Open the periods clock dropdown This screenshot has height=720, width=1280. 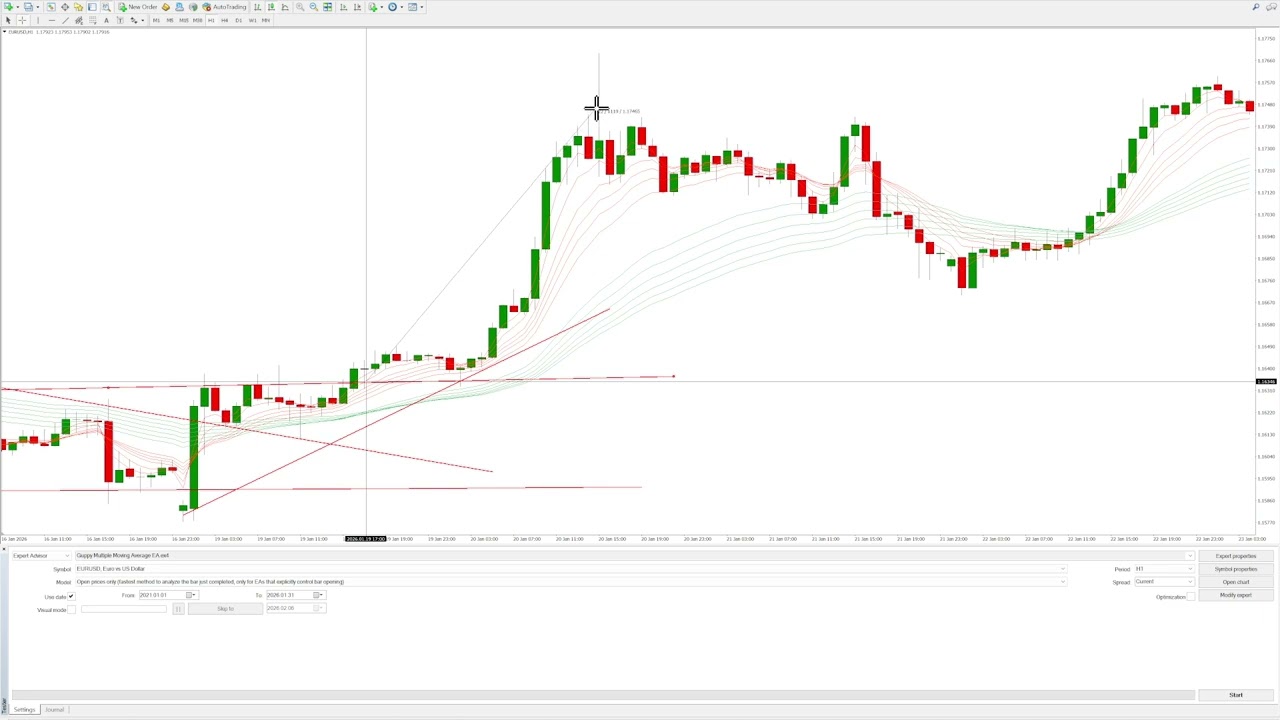click(396, 7)
